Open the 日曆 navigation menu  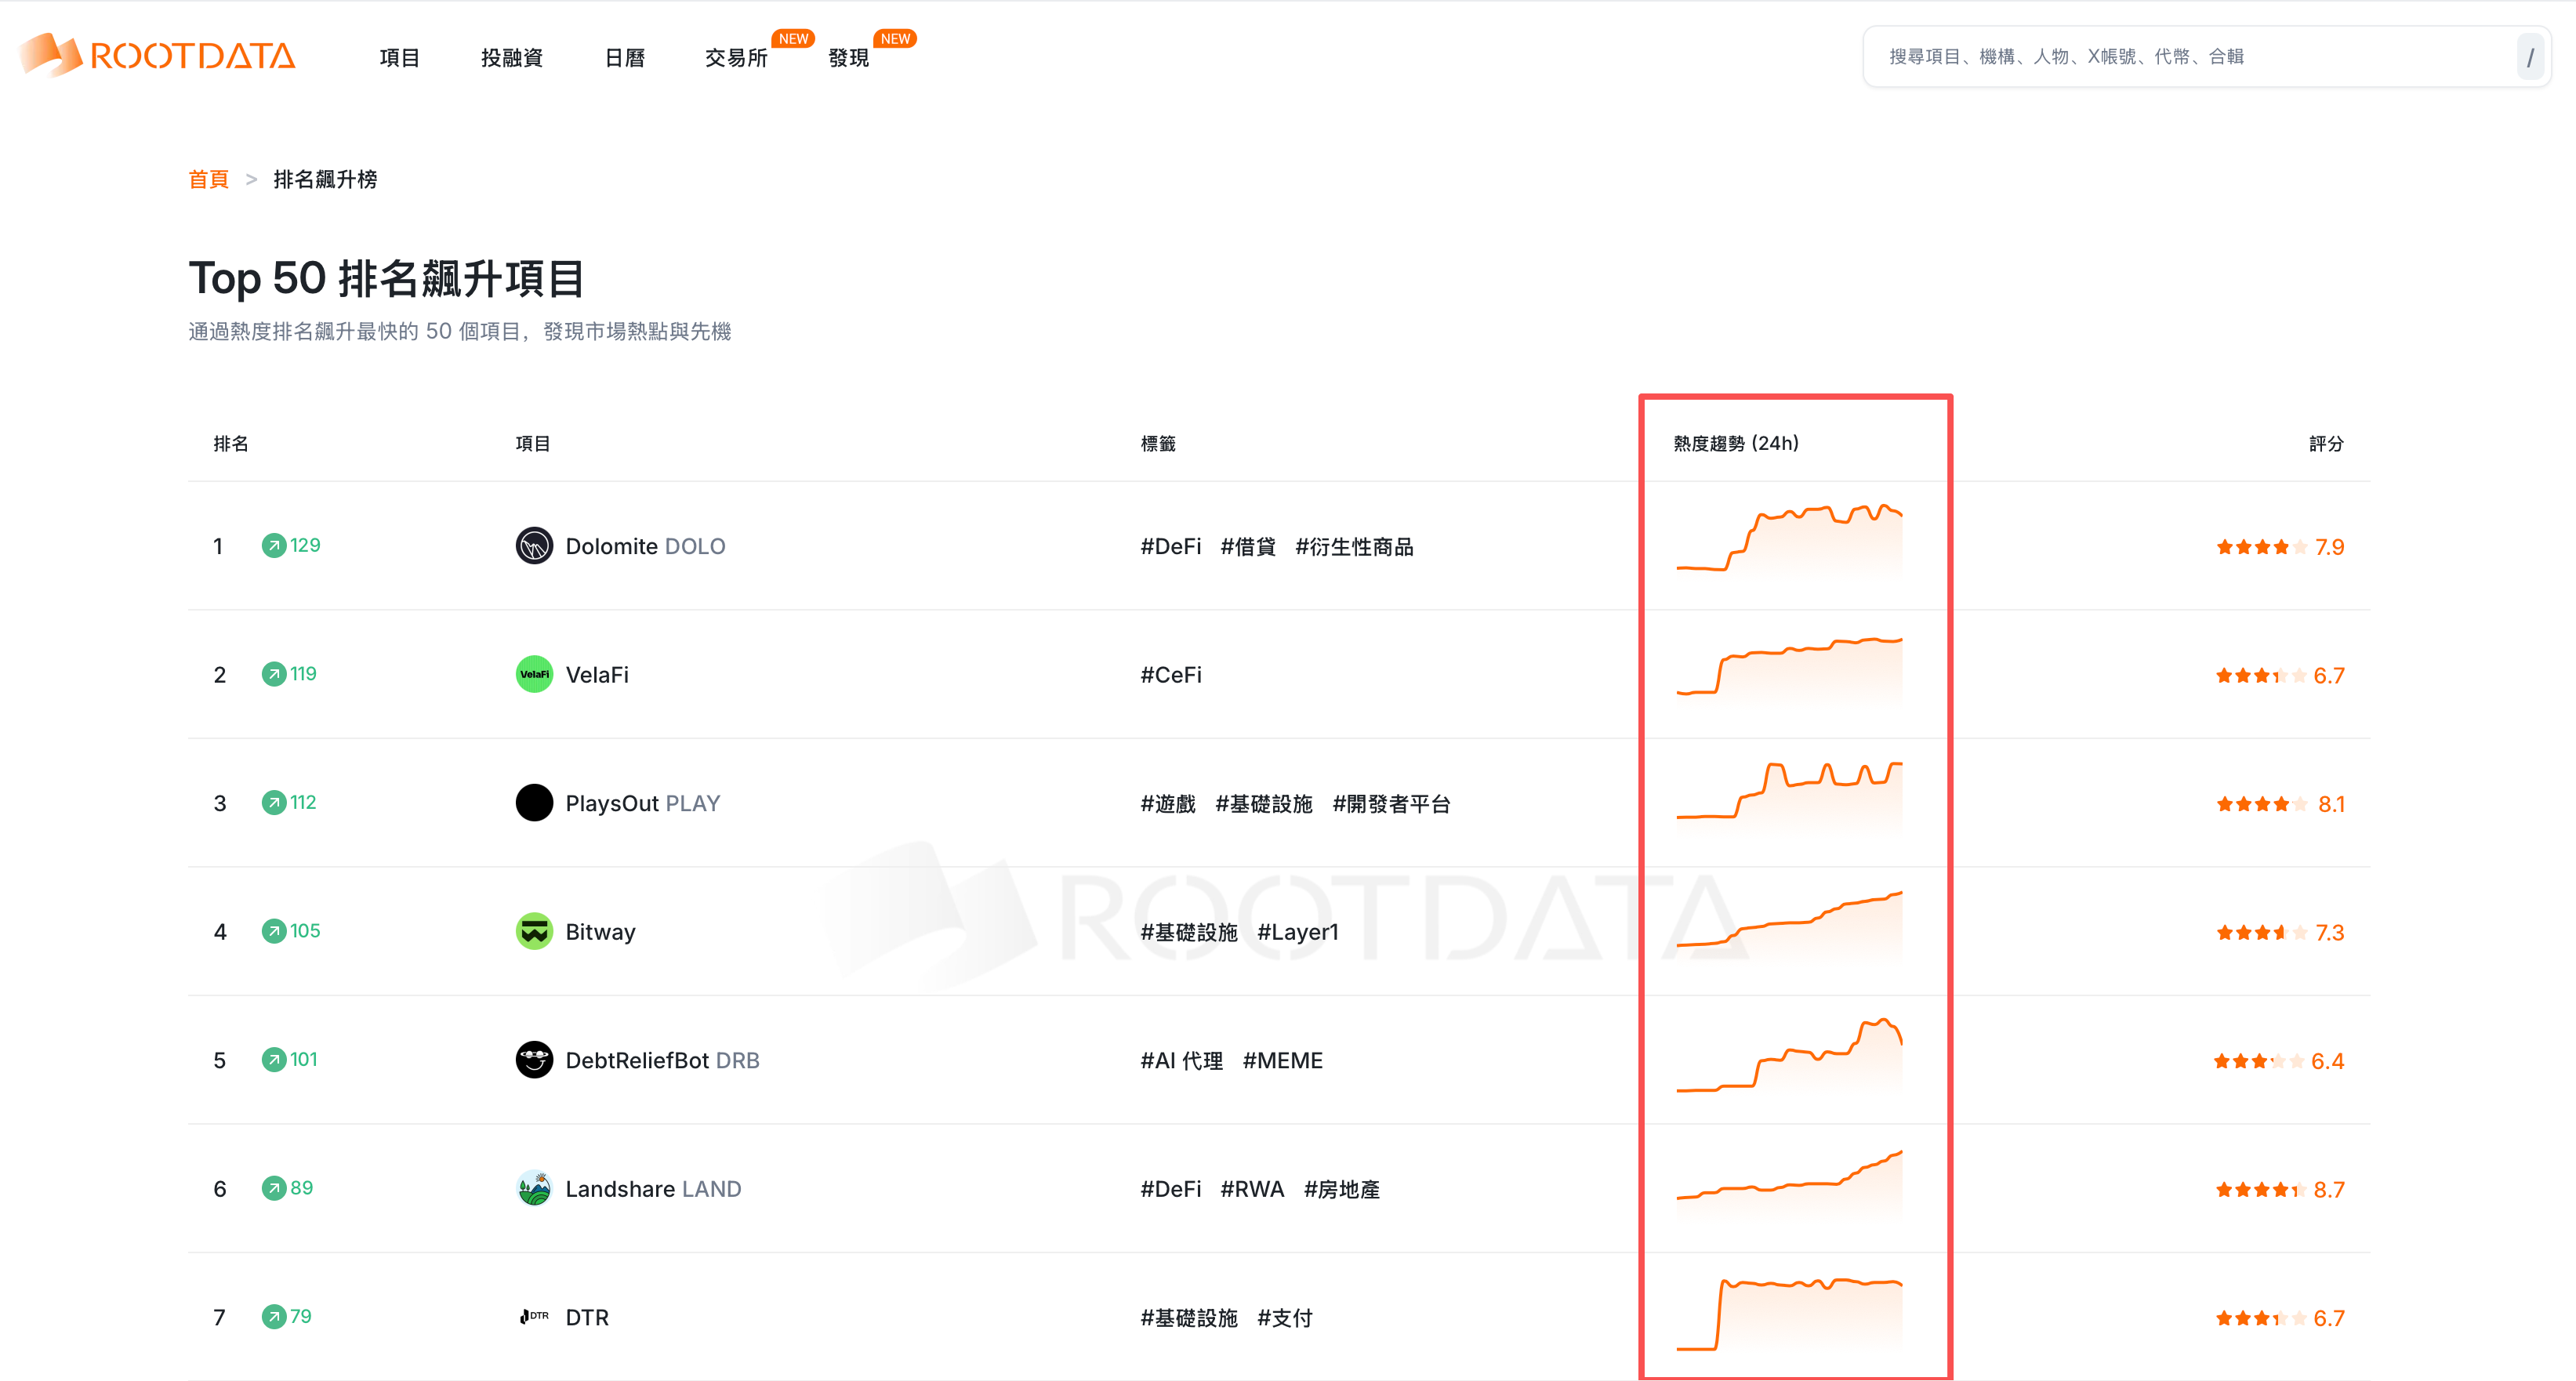(624, 58)
